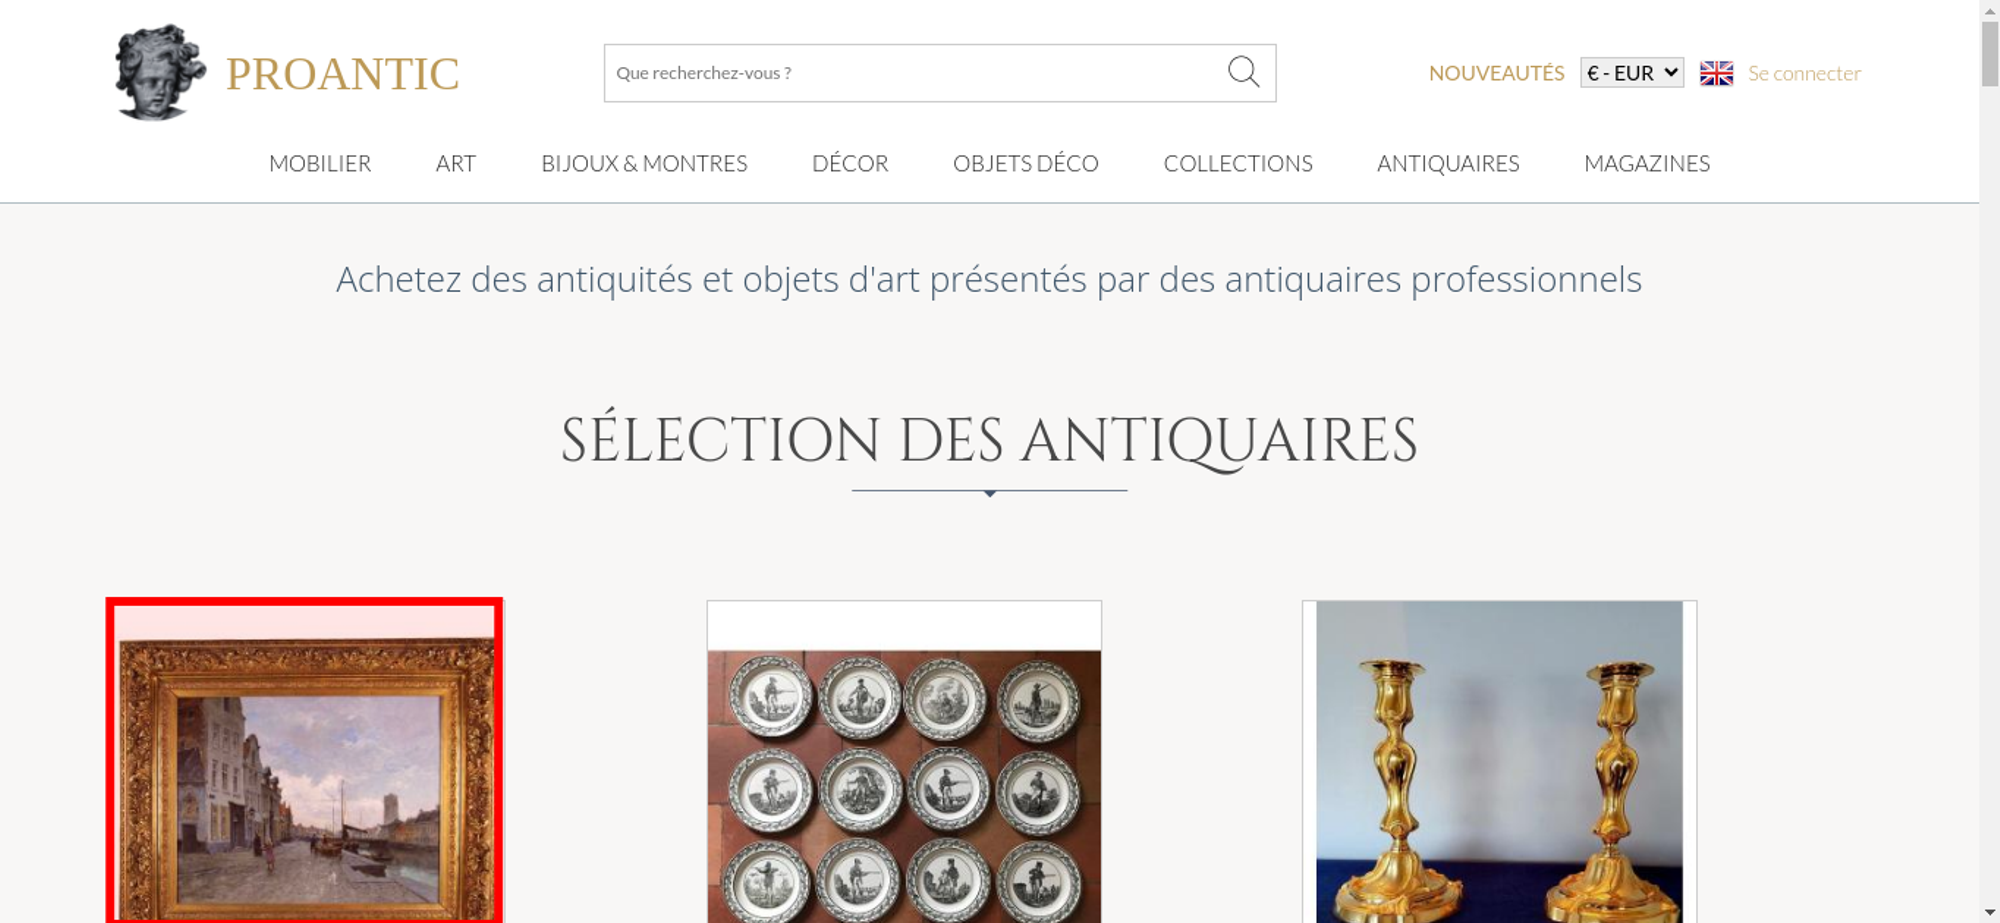Open the DÉCOR menu

tap(850, 163)
